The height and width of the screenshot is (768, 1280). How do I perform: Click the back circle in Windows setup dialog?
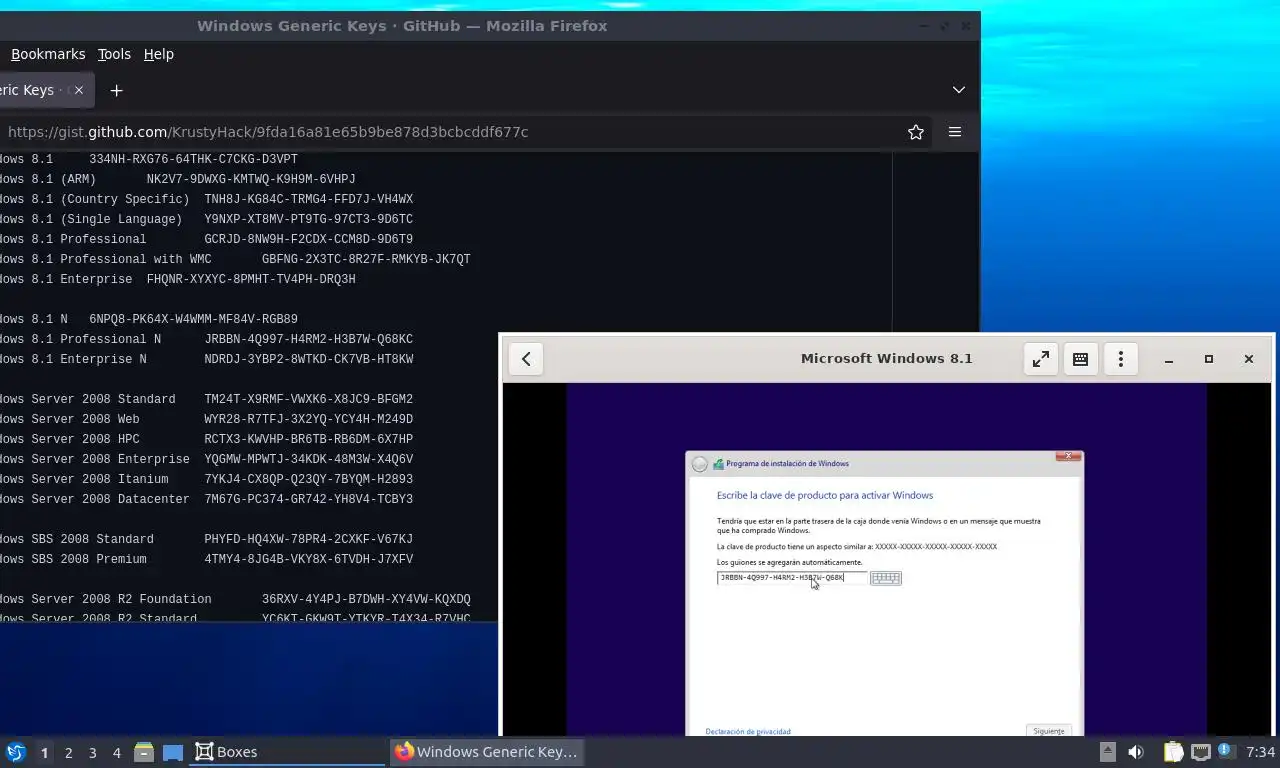click(x=700, y=464)
